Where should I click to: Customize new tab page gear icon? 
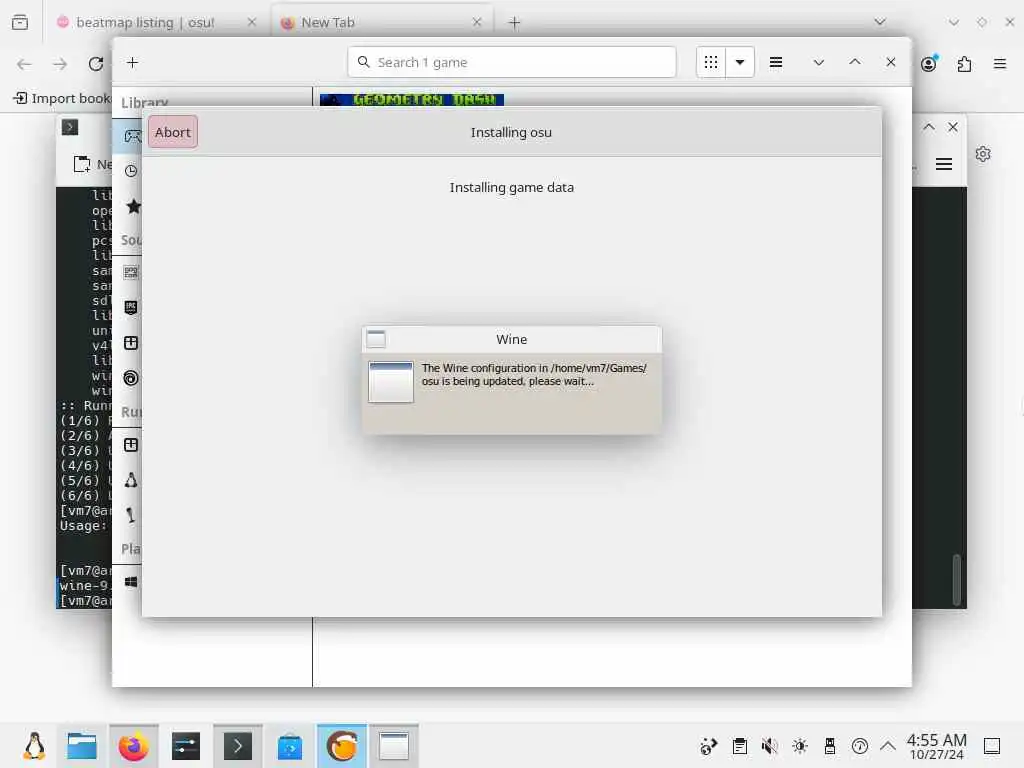coord(983,154)
